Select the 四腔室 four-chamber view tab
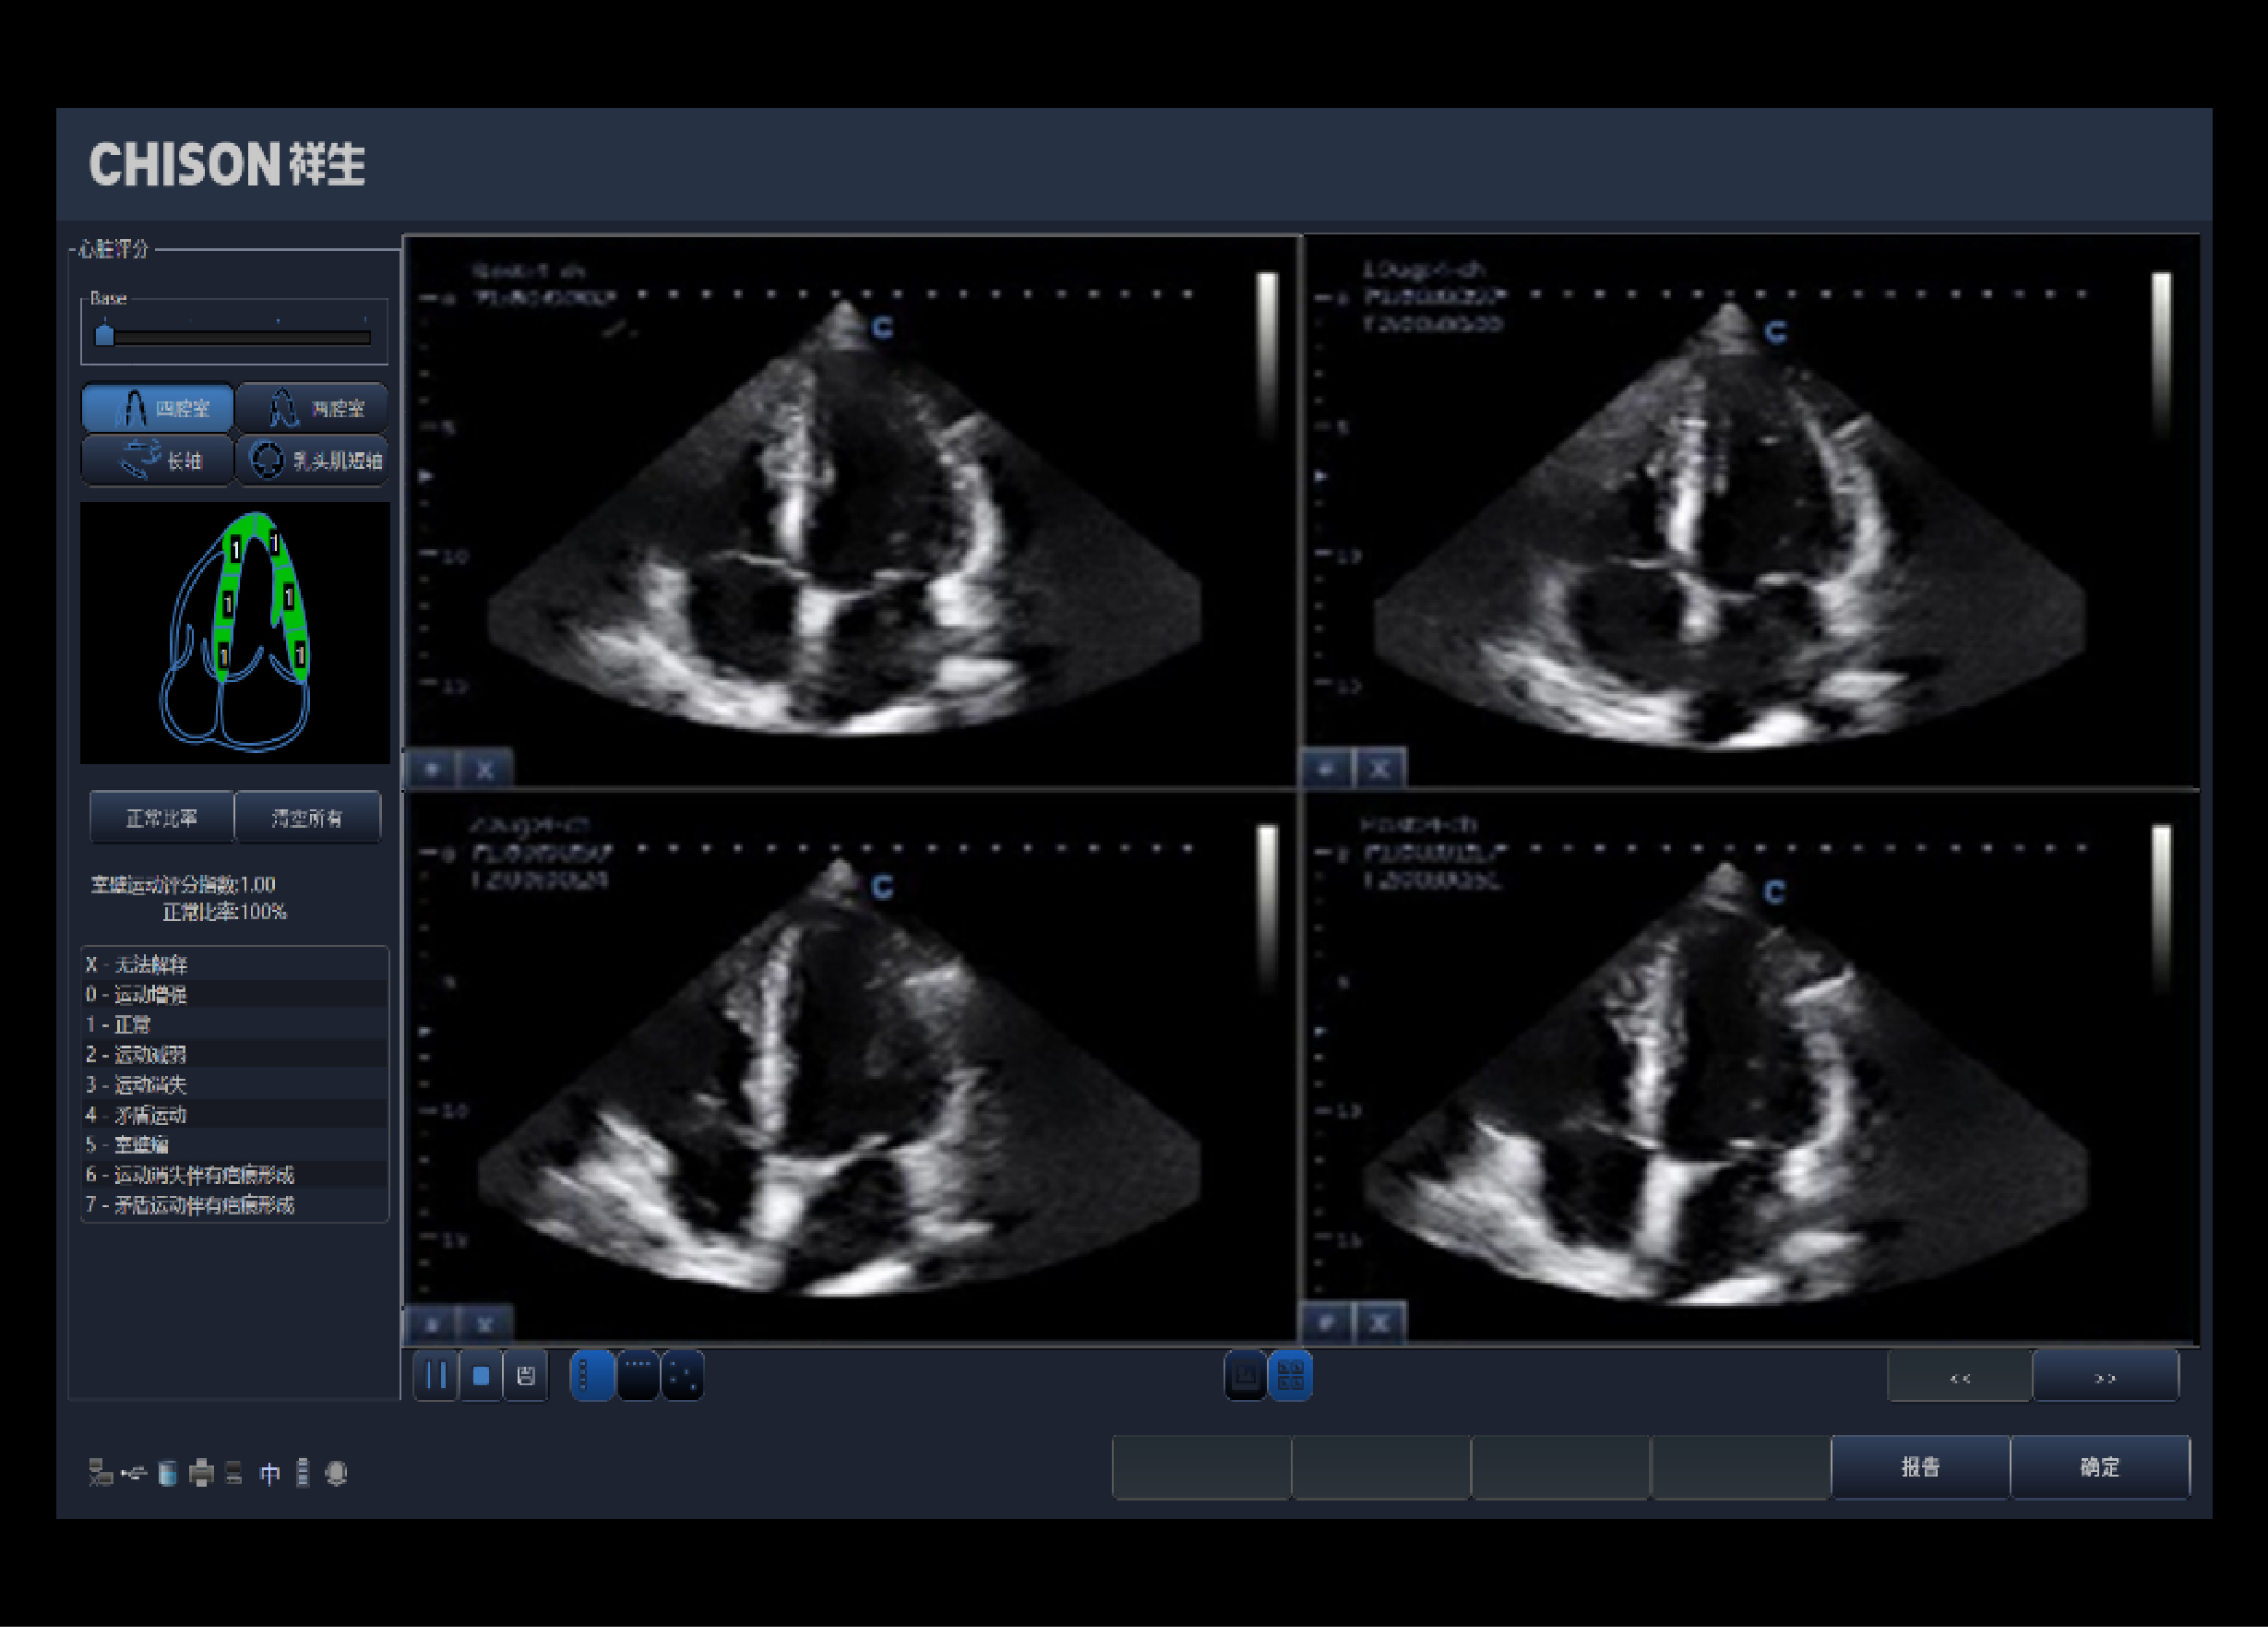 [x=158, y=408]
